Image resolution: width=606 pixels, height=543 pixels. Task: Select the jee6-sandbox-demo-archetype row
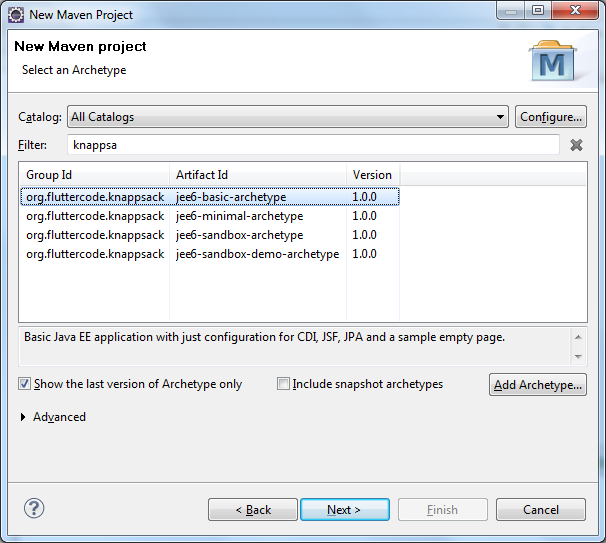point(210,254)
